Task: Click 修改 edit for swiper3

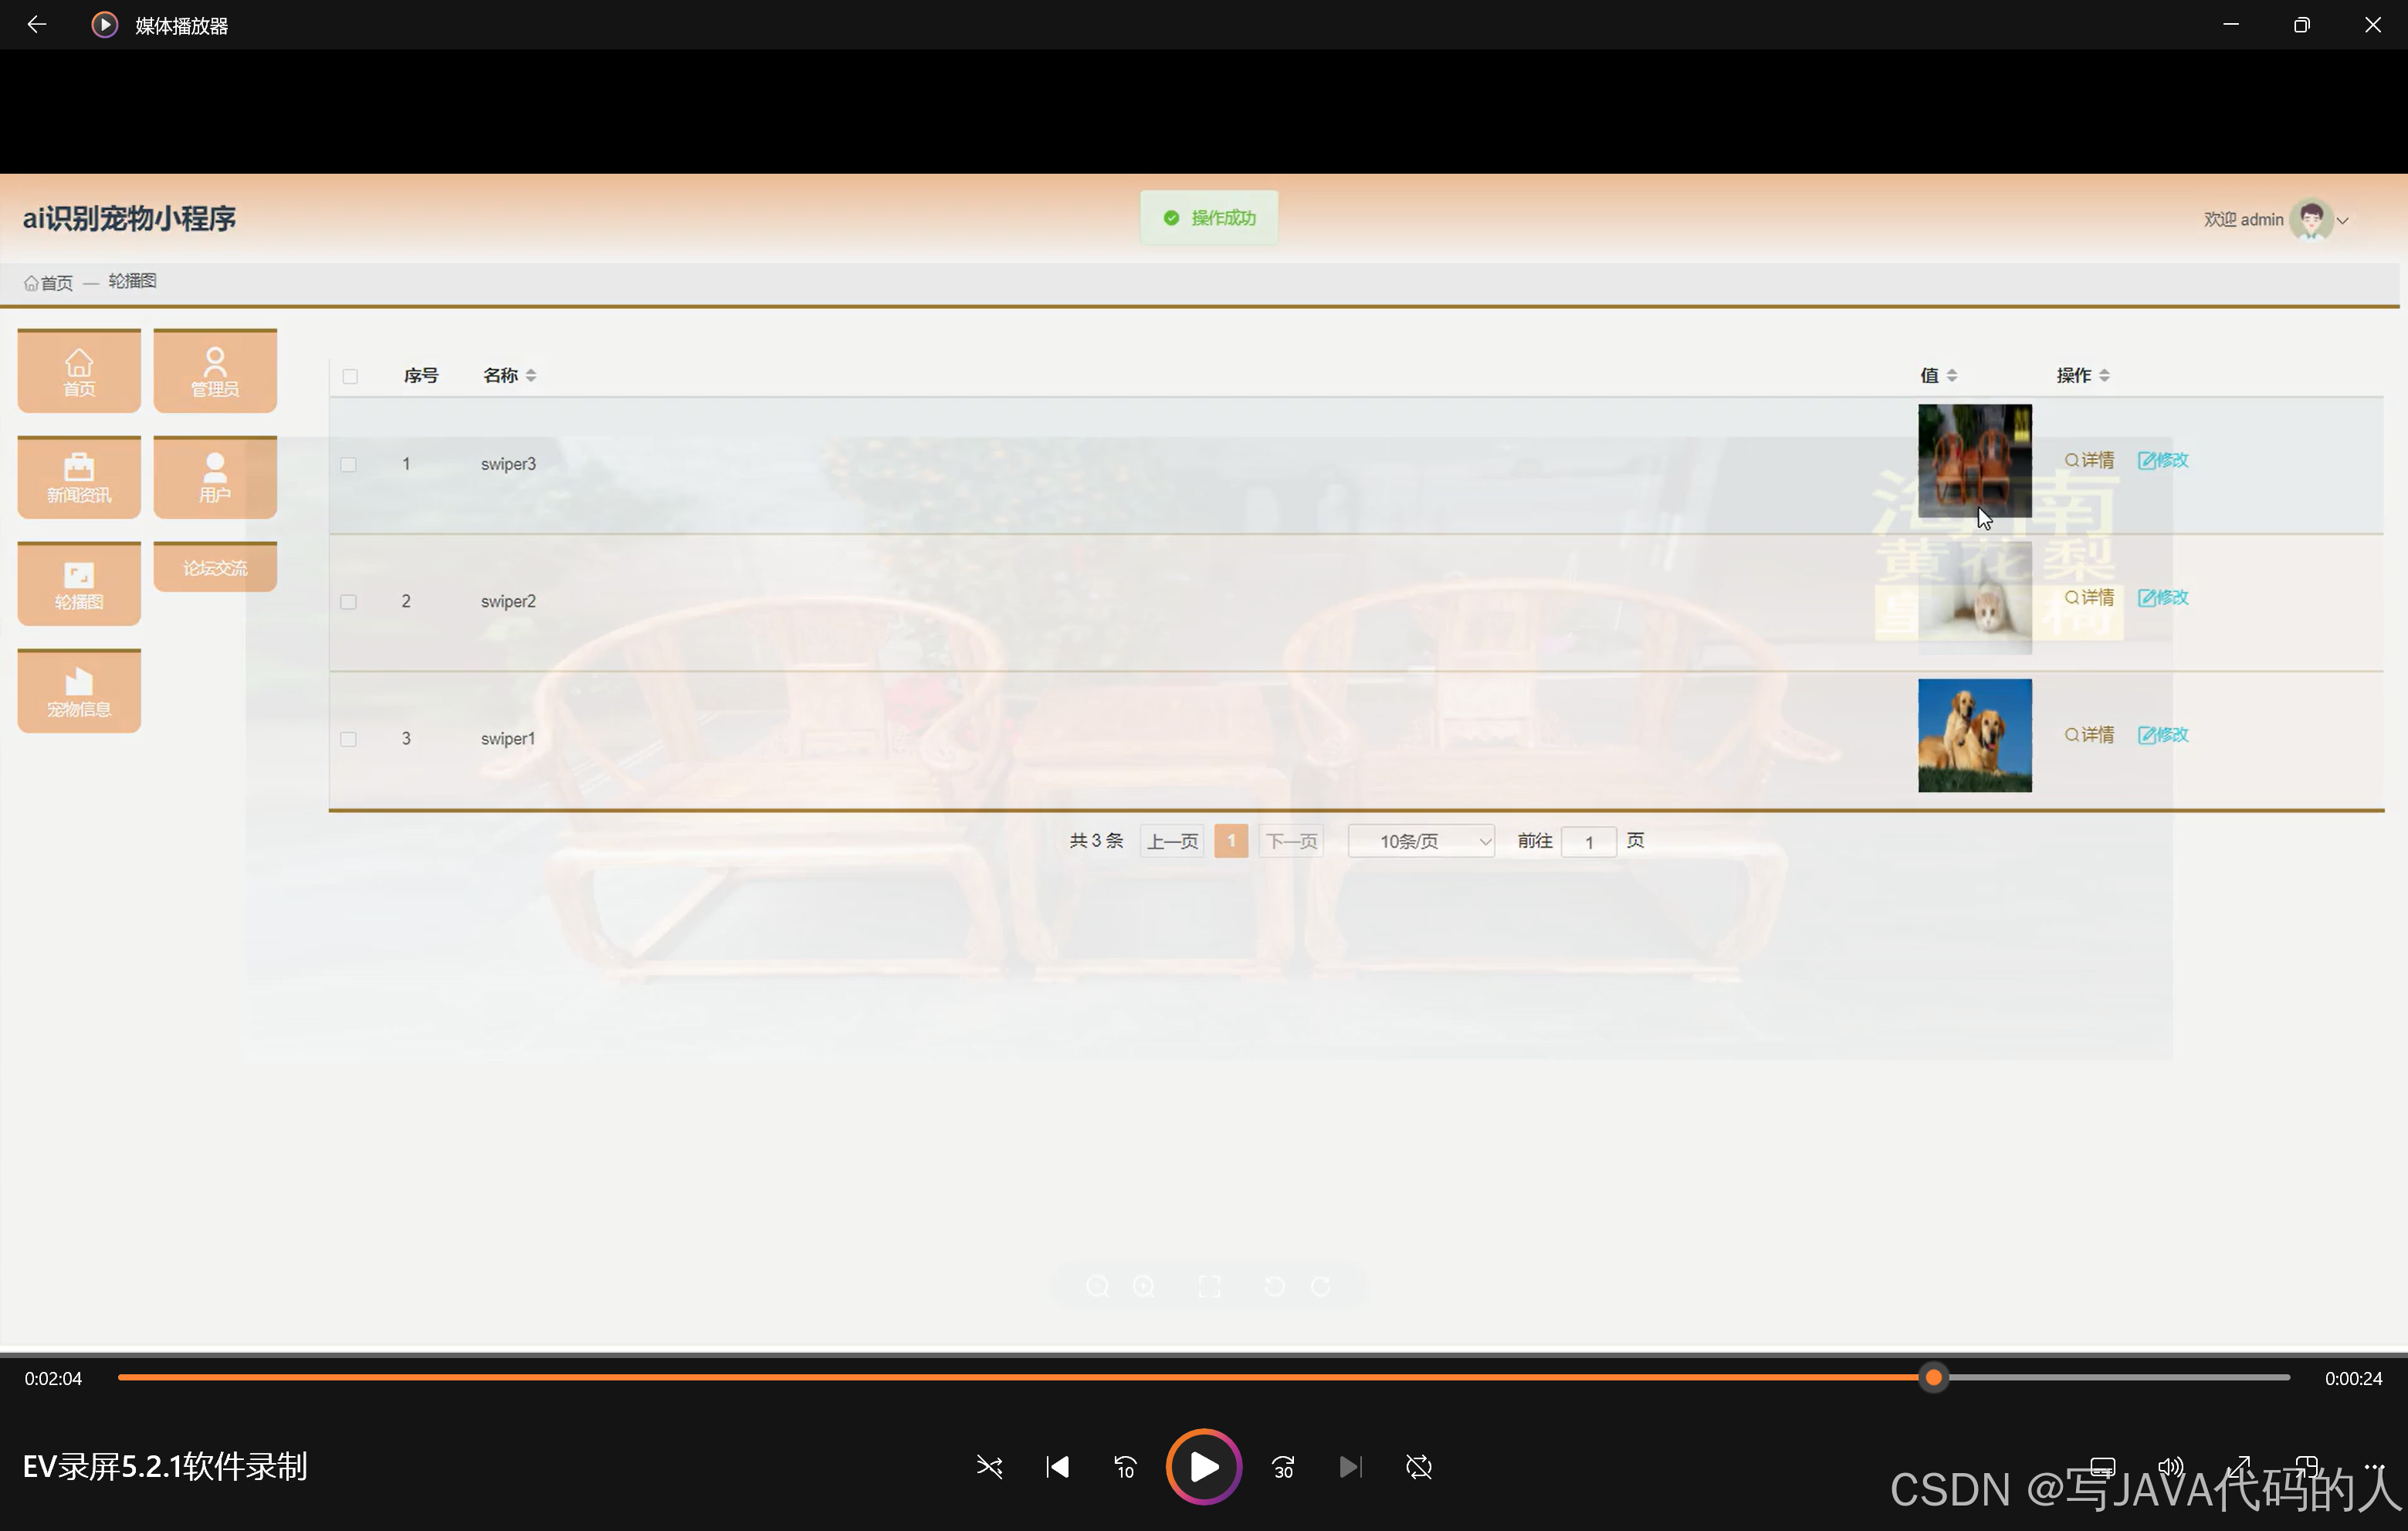Action: [x=2163, y=460]
